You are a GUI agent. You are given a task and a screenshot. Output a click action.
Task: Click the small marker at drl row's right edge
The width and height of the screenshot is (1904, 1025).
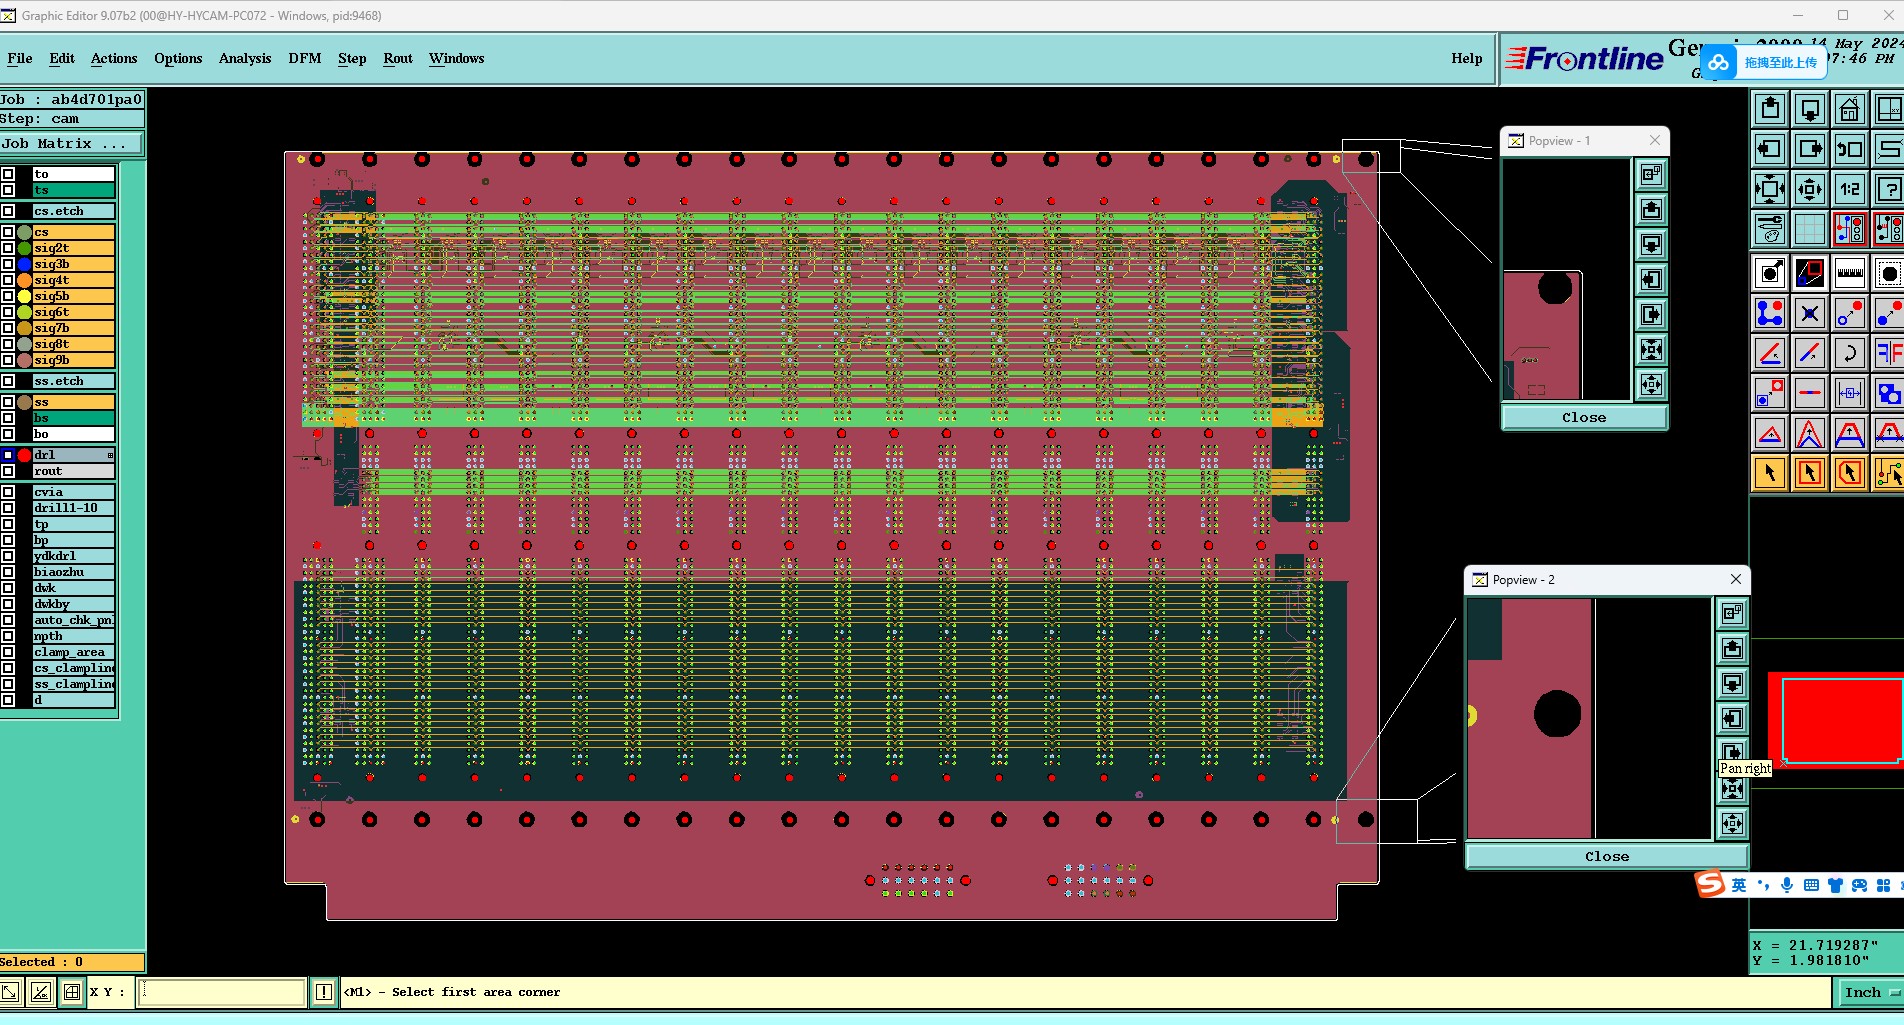click(110, 455)
